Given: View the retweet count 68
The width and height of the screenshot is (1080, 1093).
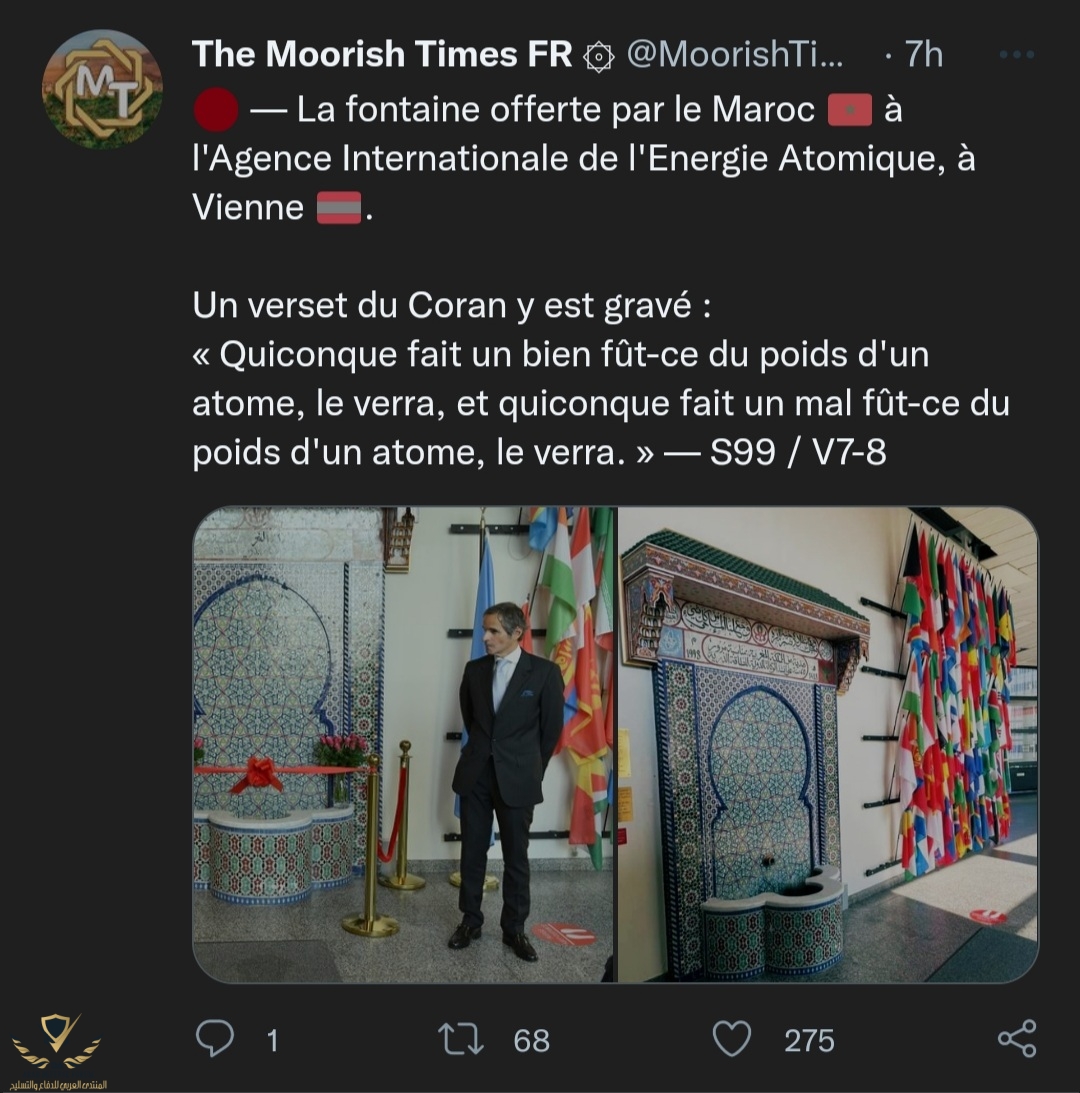Looking at the screenshot, I should [531, 1040].
